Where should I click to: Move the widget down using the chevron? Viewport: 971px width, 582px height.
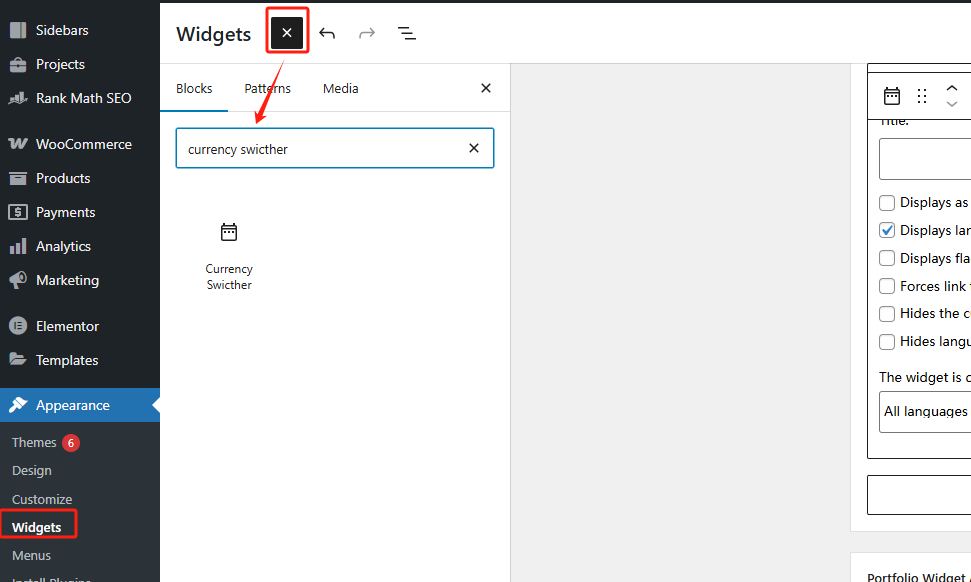point(952,103)
